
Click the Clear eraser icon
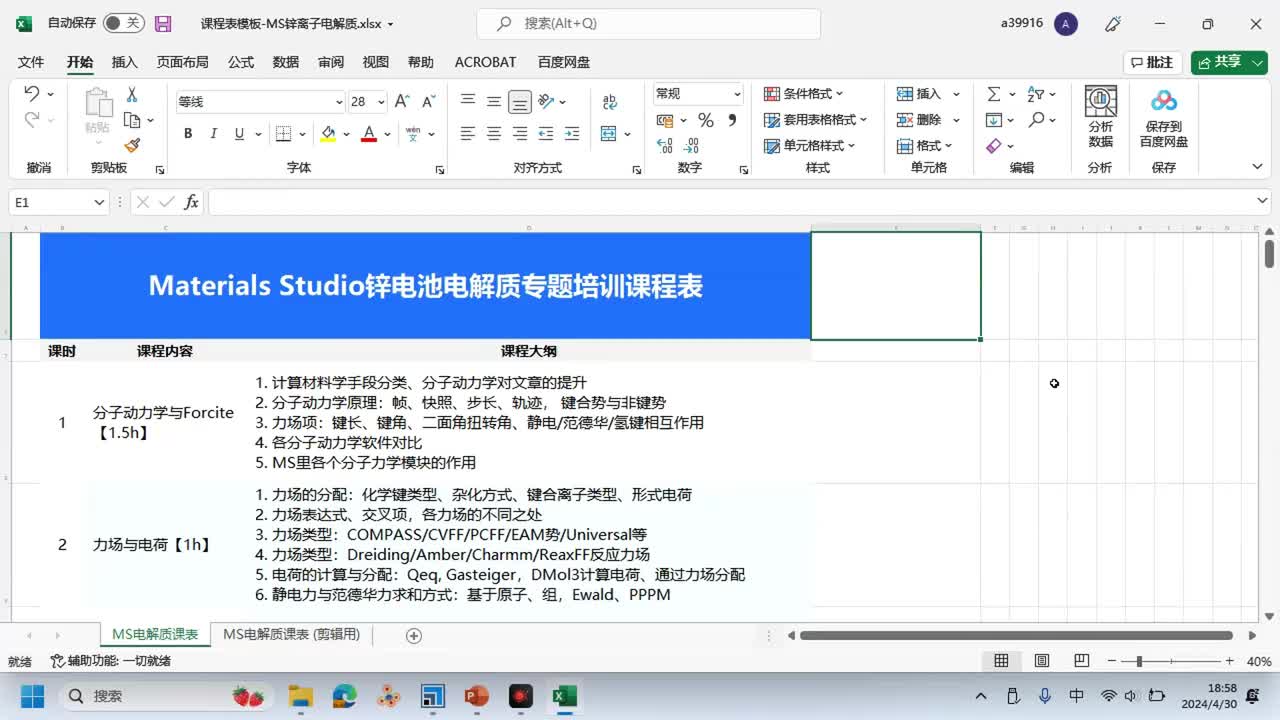pyautogui.click(x=994, y=146)
